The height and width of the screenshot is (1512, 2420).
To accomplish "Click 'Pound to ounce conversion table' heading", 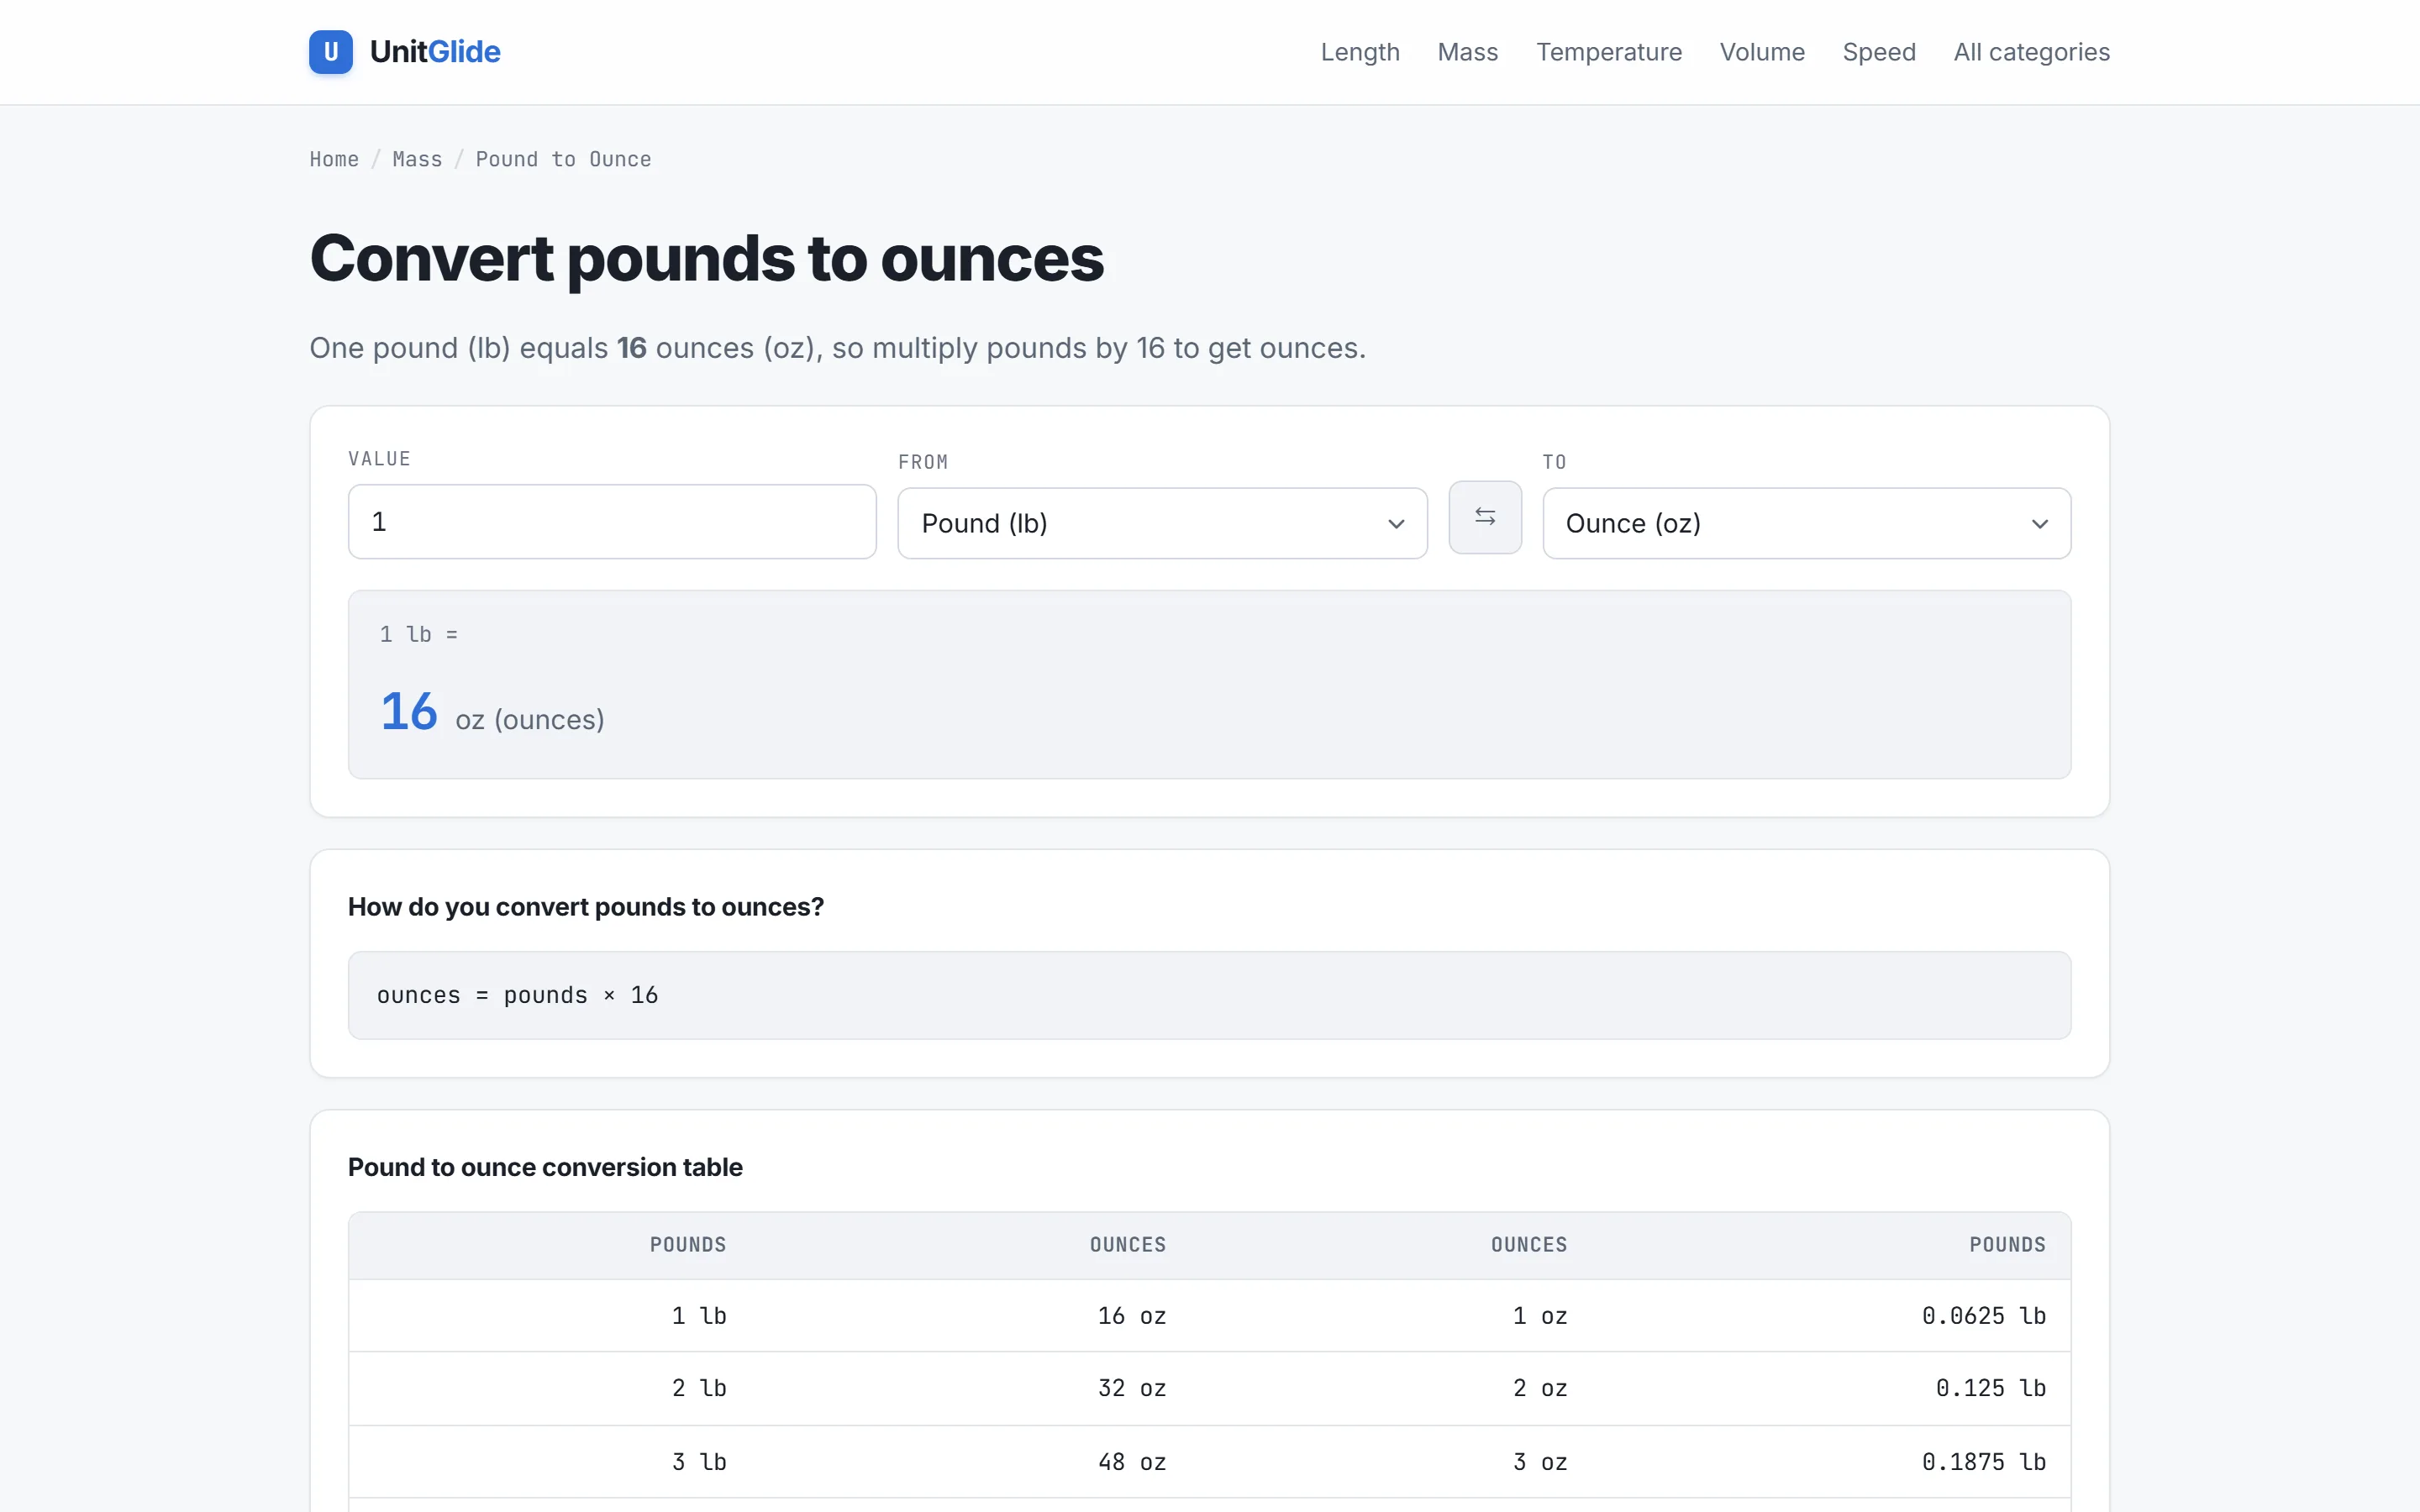I will point(545,1167).
